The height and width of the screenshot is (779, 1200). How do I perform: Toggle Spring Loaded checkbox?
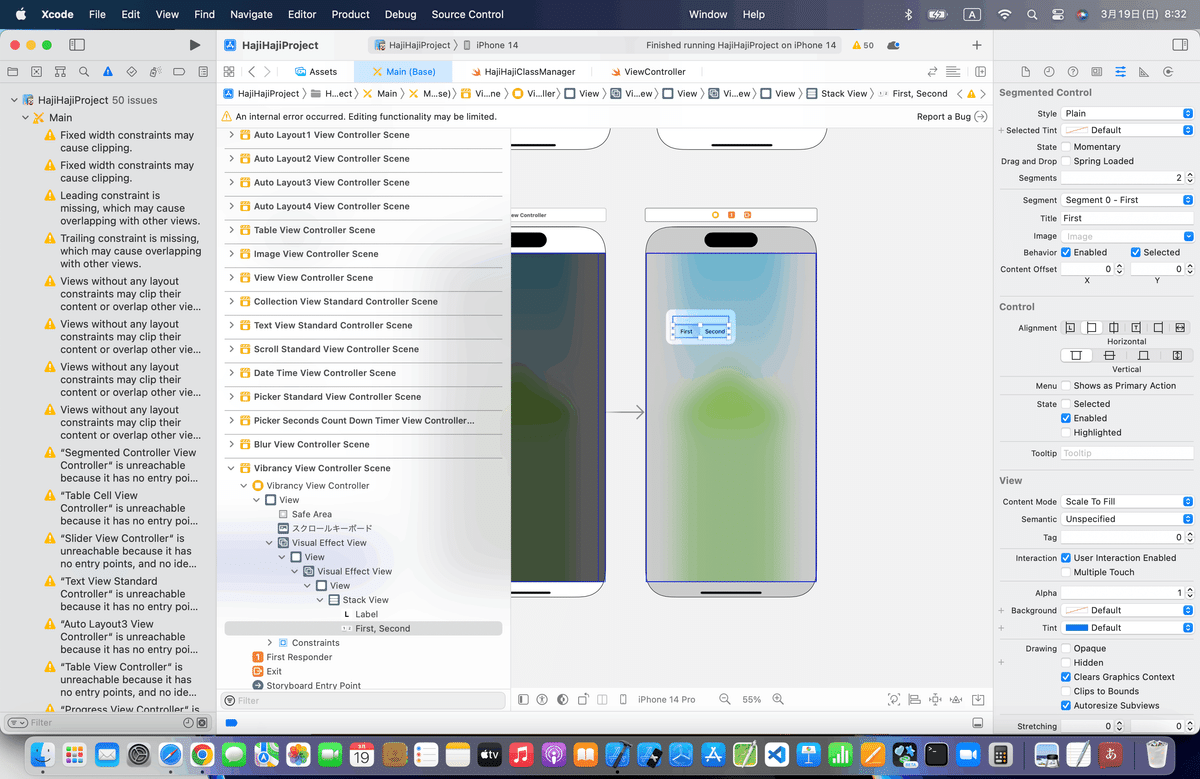tap(1066, 161)
